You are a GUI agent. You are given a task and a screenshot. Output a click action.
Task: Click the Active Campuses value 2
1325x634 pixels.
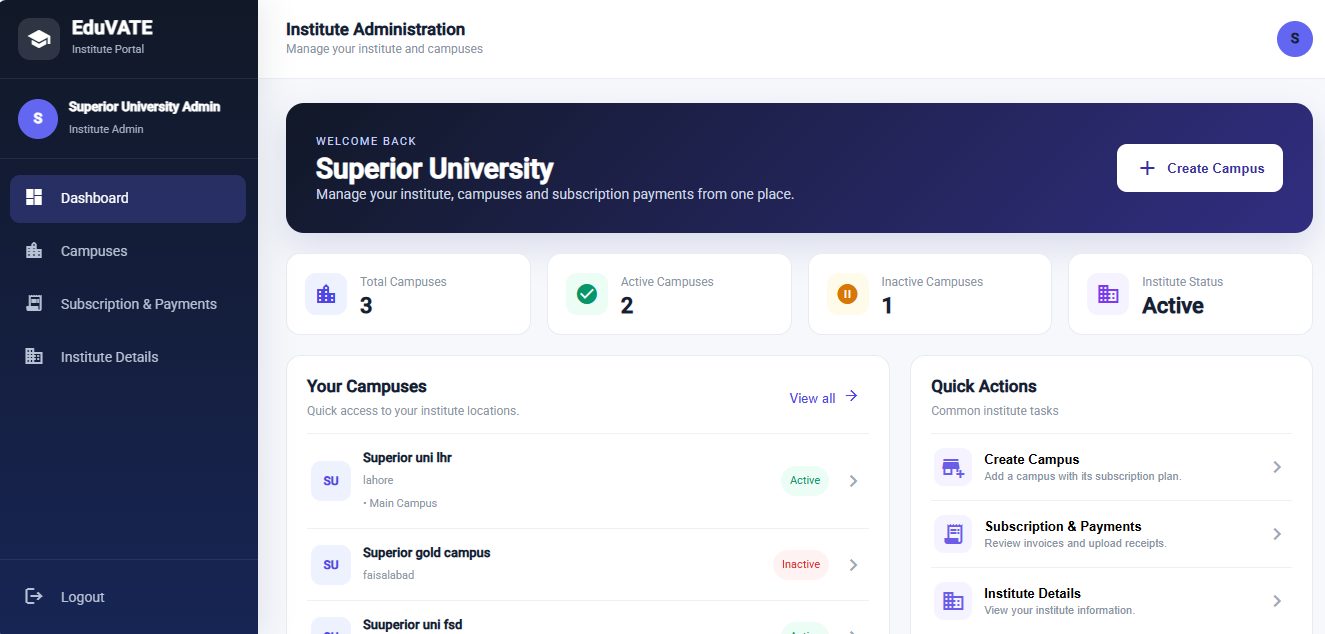[627, 306]
